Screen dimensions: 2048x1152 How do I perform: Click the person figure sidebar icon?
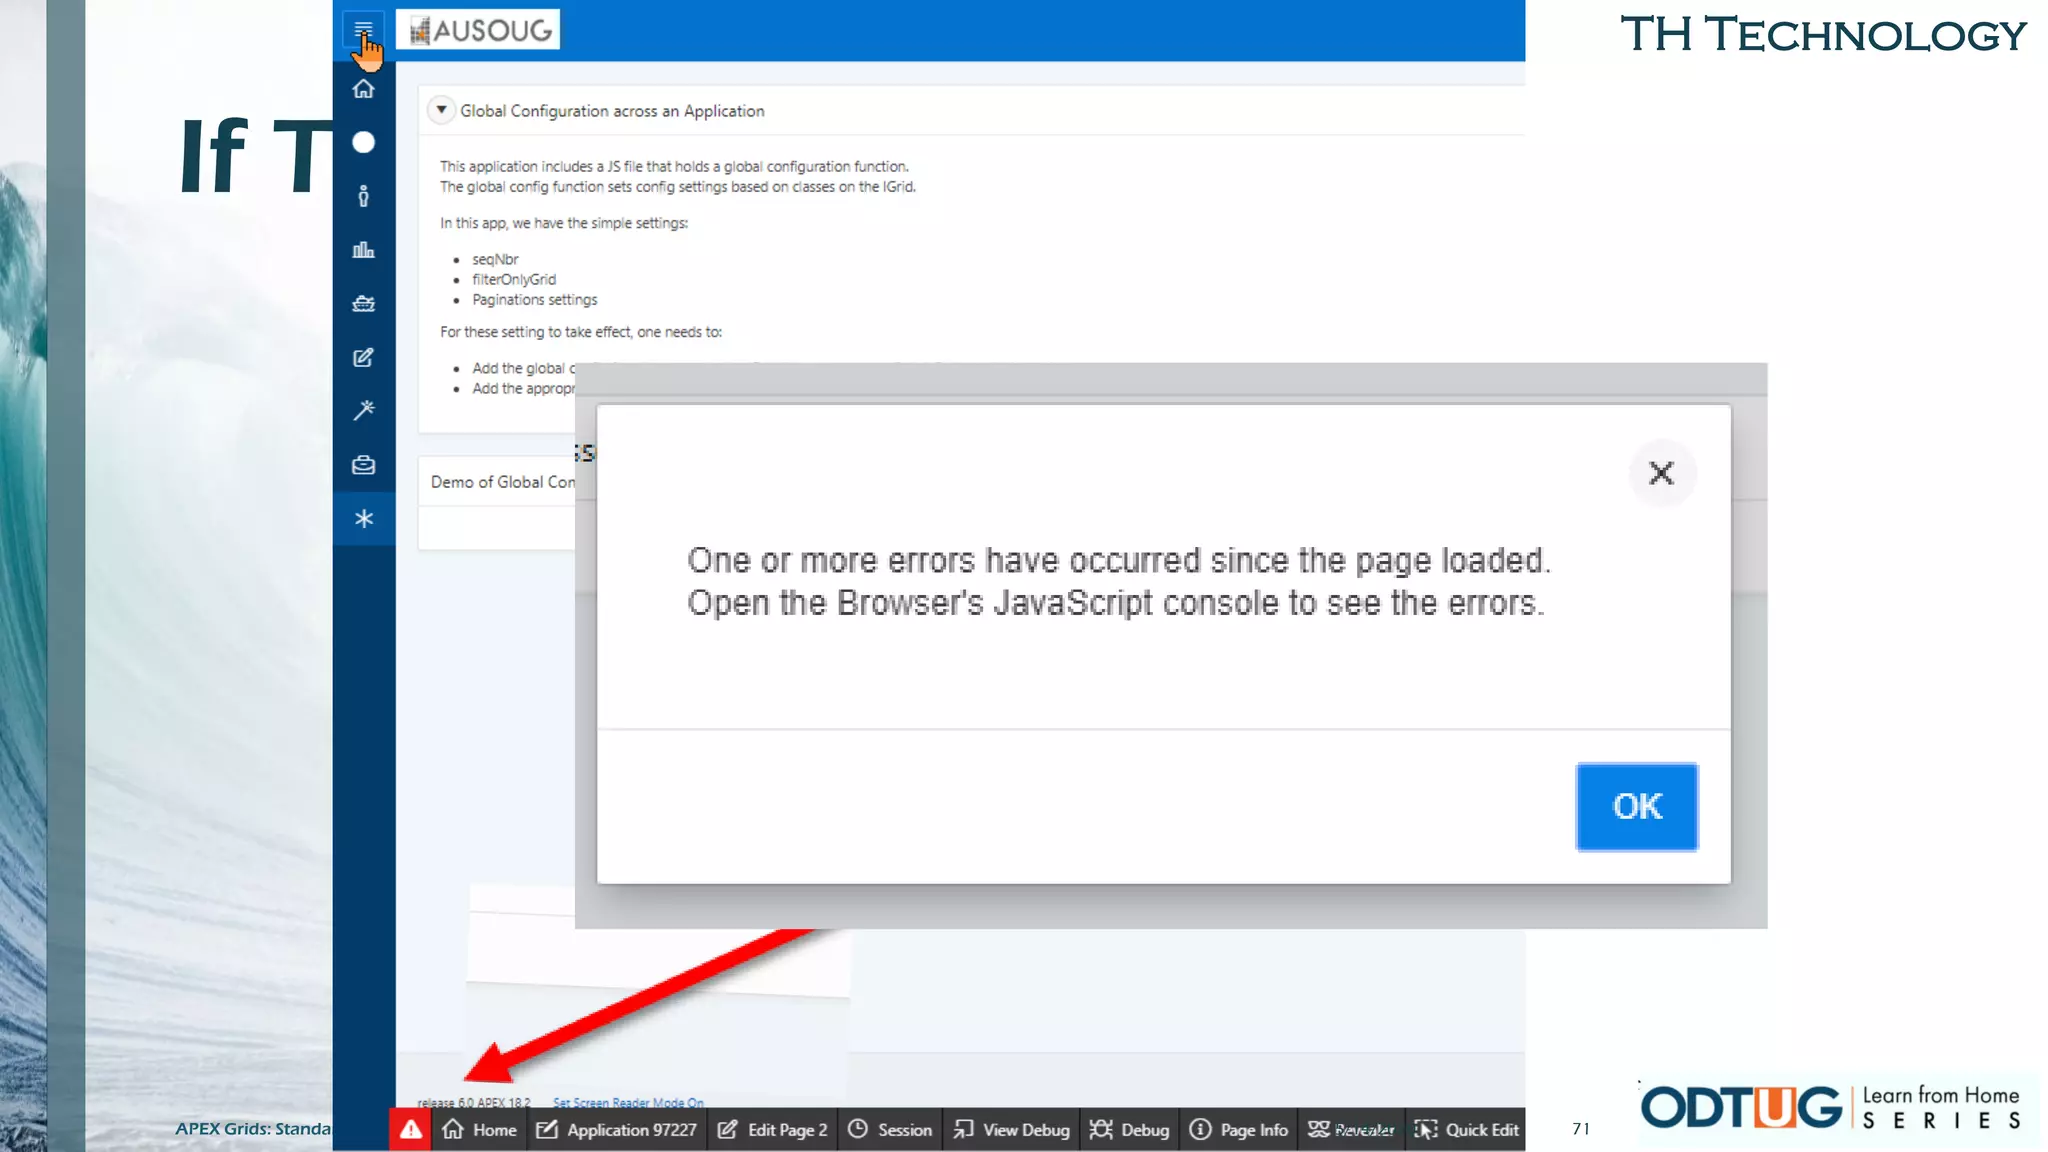pyautogui.click(x=363, y=196)
